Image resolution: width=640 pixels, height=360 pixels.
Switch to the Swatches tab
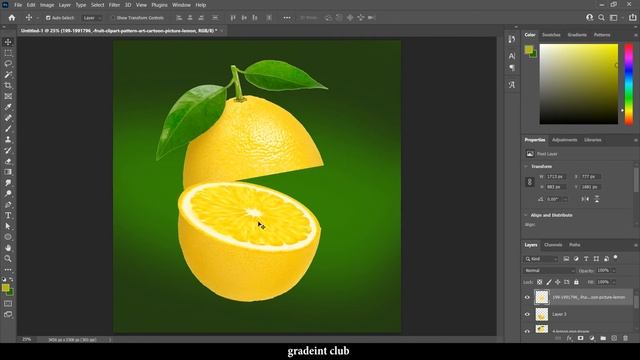point(551,35)
